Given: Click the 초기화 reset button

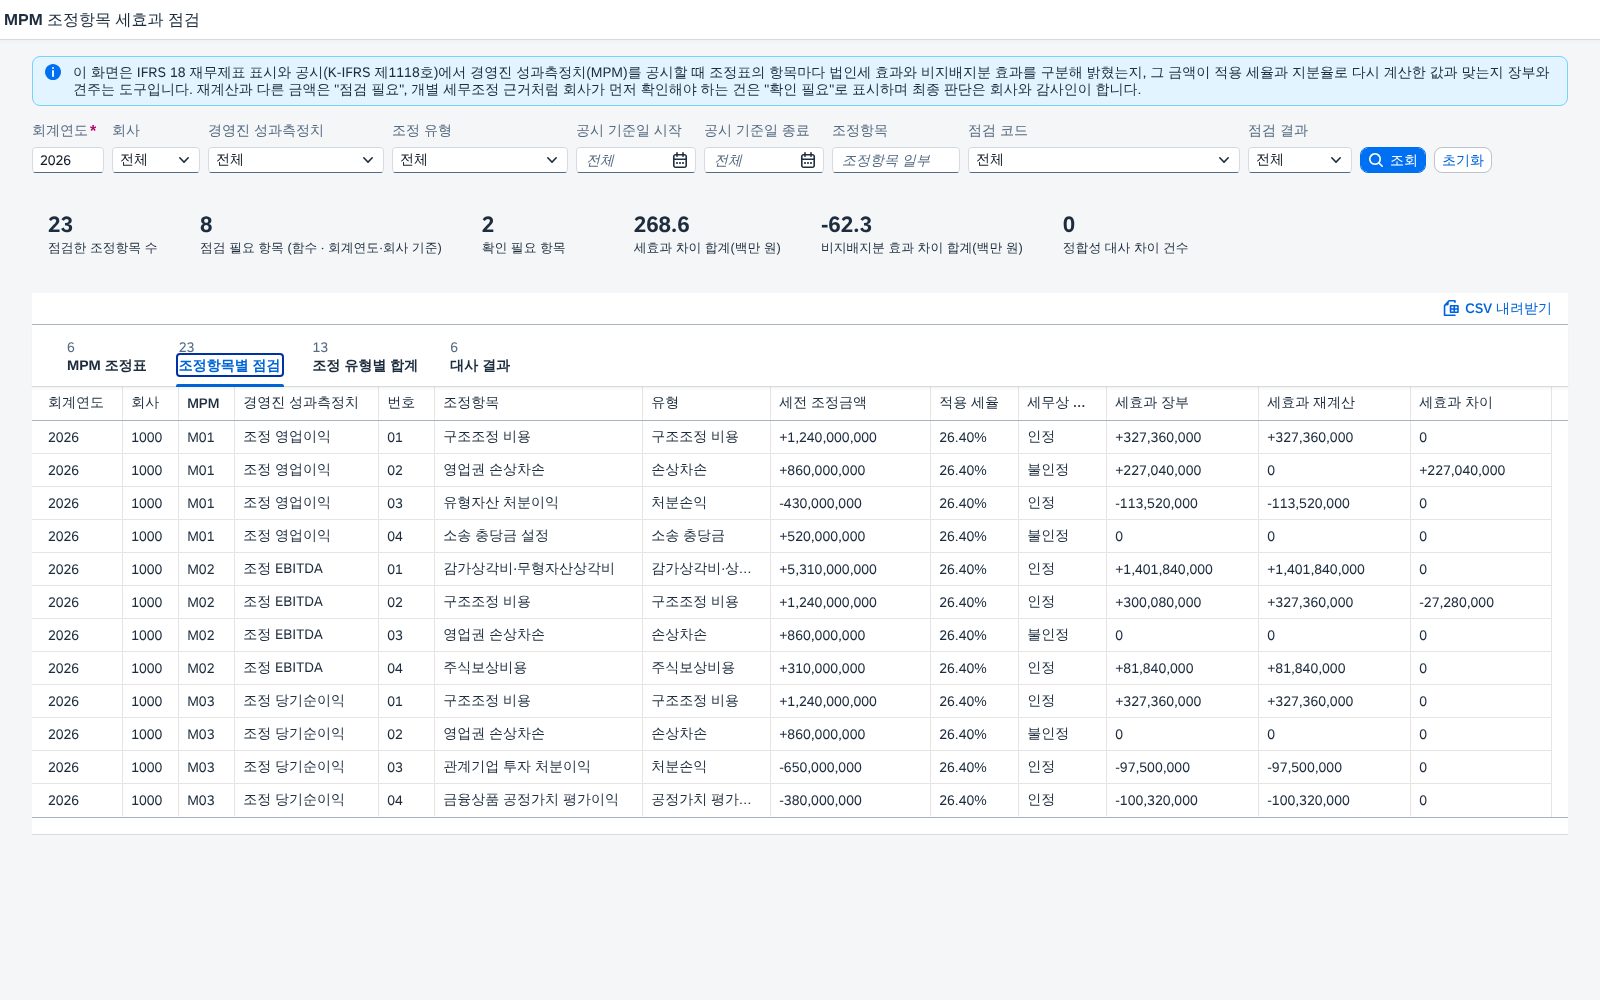Looking at the screenshot, I should click(x=1463, y=160).
